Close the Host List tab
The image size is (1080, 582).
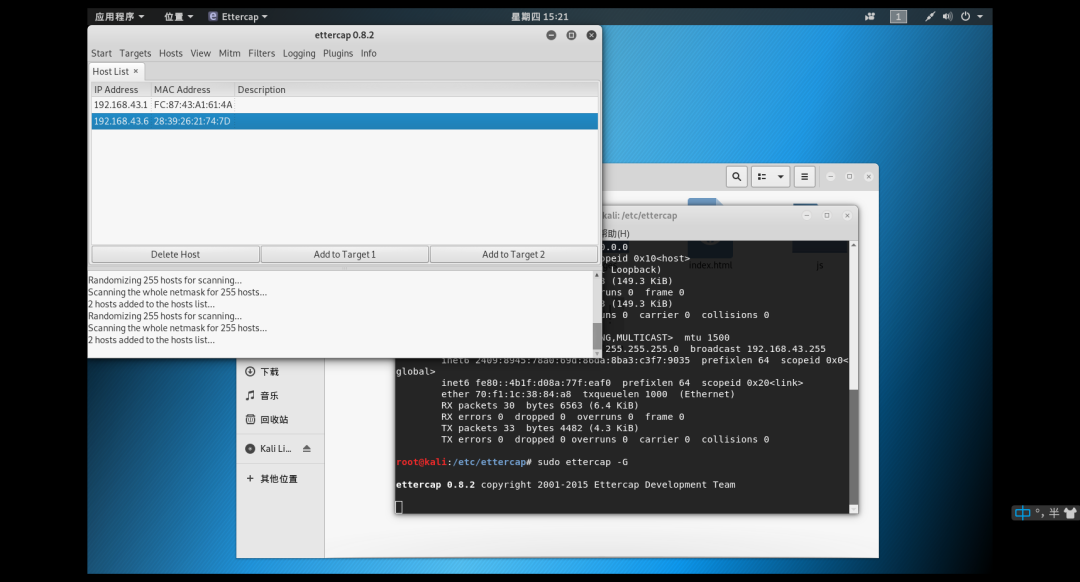pos(136,71)
